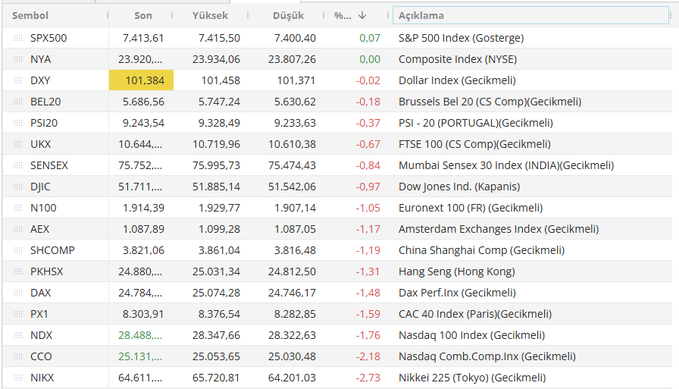Click Composite Index (NYSE) description
Screen dimensions: 679x389
pos(458,59)
